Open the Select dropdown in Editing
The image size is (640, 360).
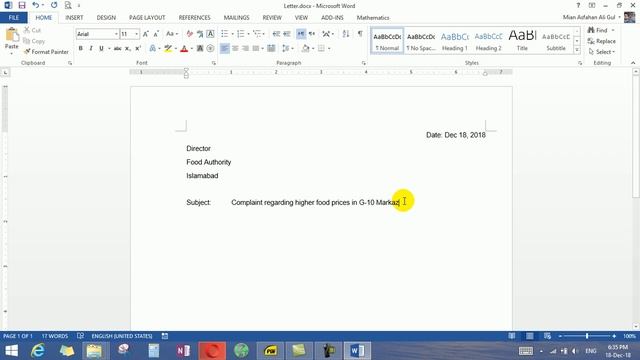(x=602, y=52)
